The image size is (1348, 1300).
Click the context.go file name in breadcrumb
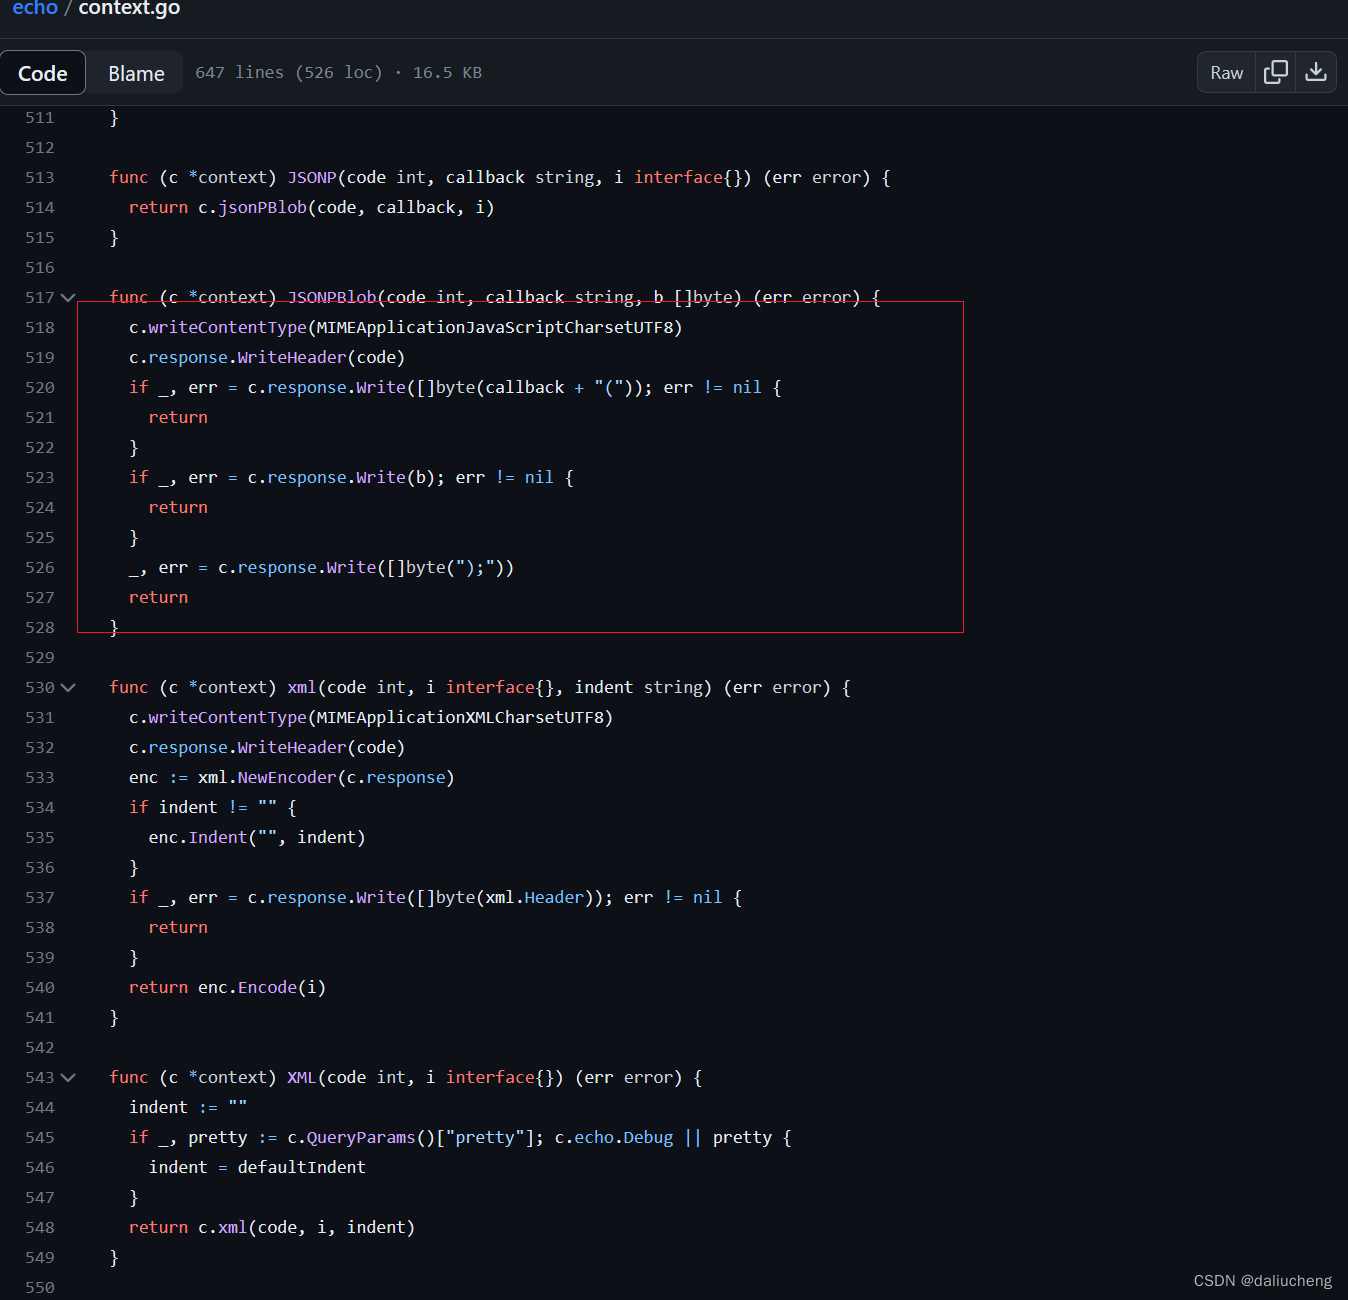(x=129, y=8)
